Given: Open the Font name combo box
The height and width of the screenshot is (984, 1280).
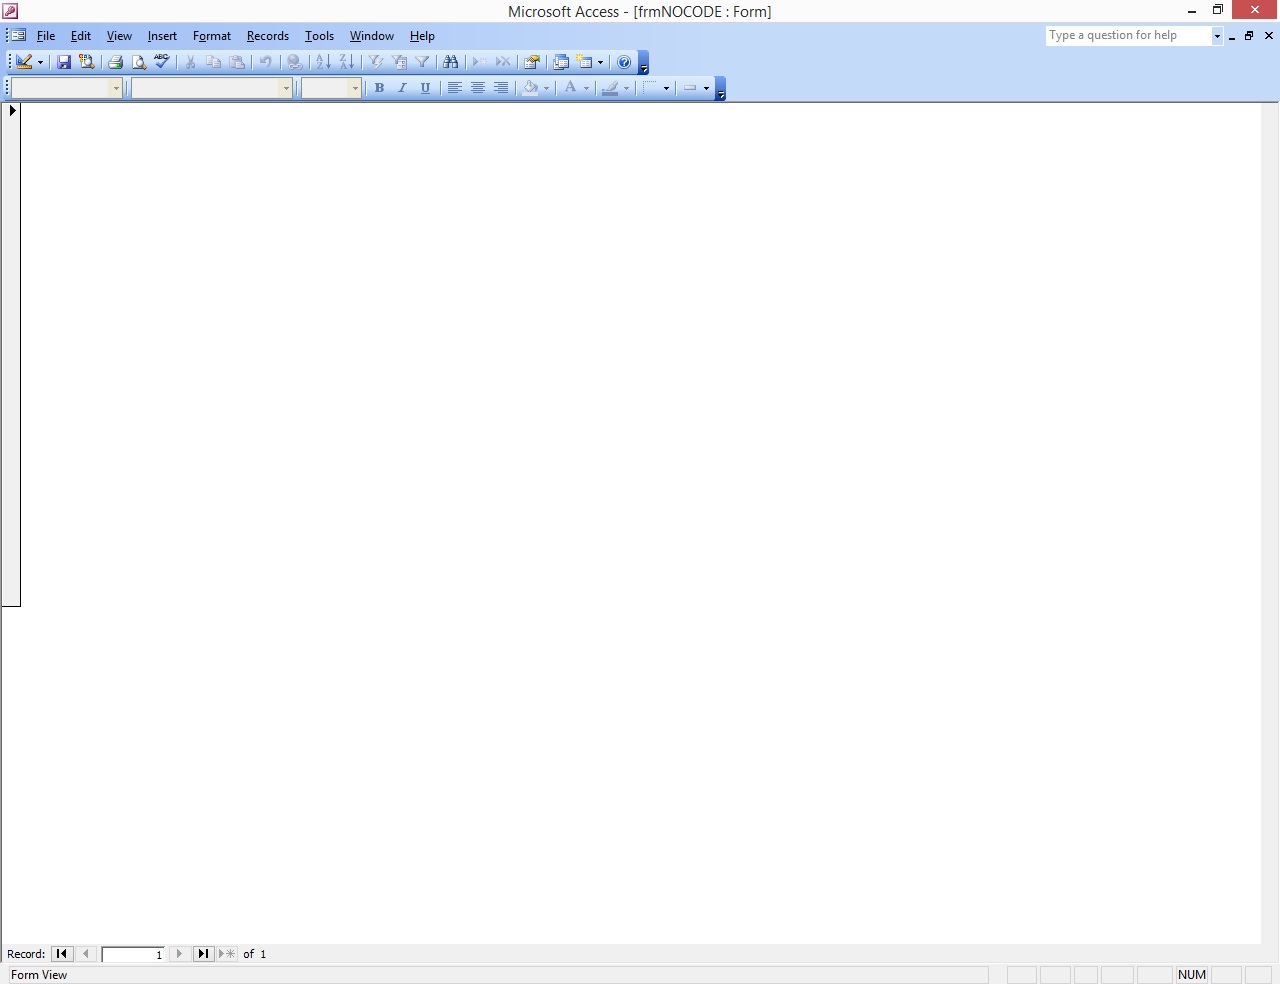Looking at the screenshot, I should [x=211, y=88].
